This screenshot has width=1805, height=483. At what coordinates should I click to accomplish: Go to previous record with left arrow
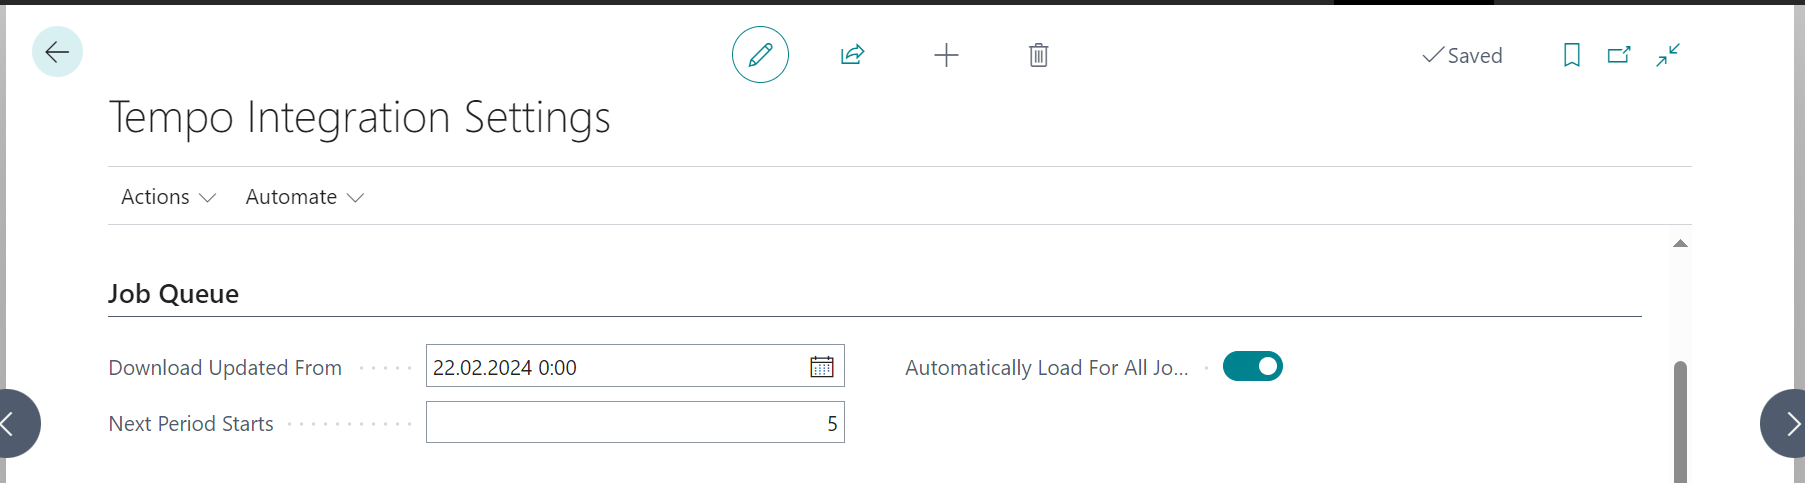(12, 424)
